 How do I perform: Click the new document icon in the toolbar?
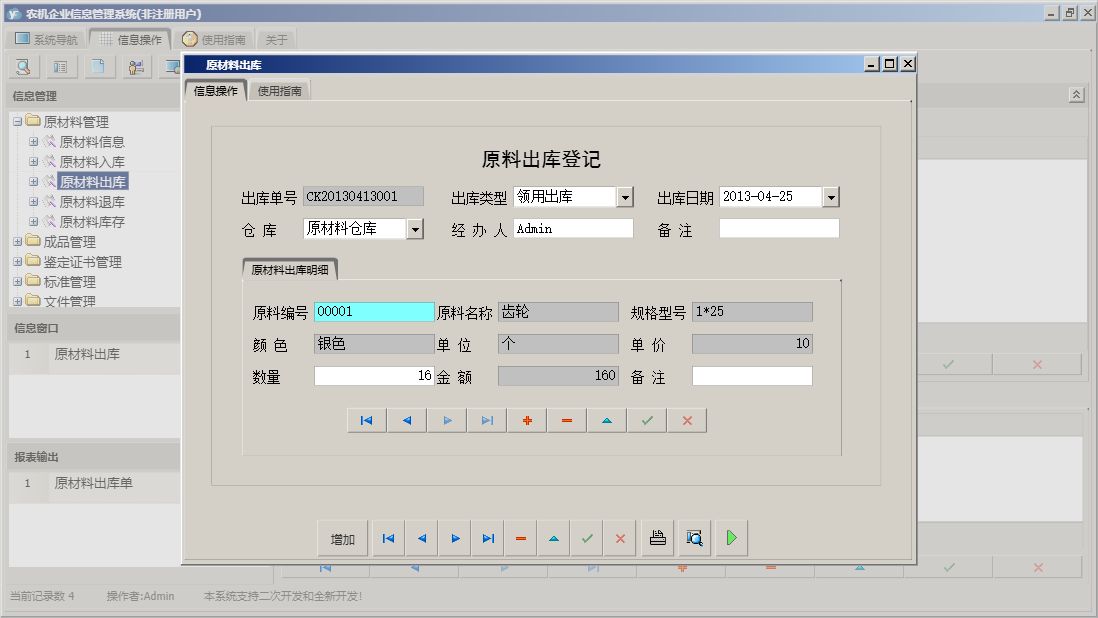pyautogui.click(x=100, y=66)
